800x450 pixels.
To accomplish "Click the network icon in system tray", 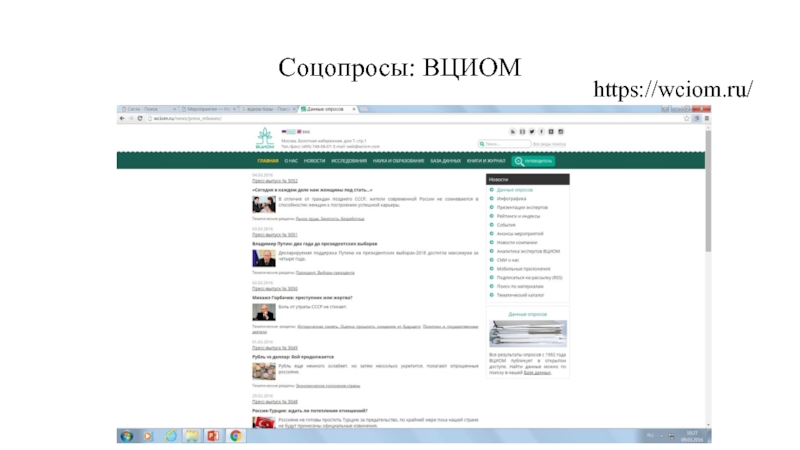I will click(671, 436).
